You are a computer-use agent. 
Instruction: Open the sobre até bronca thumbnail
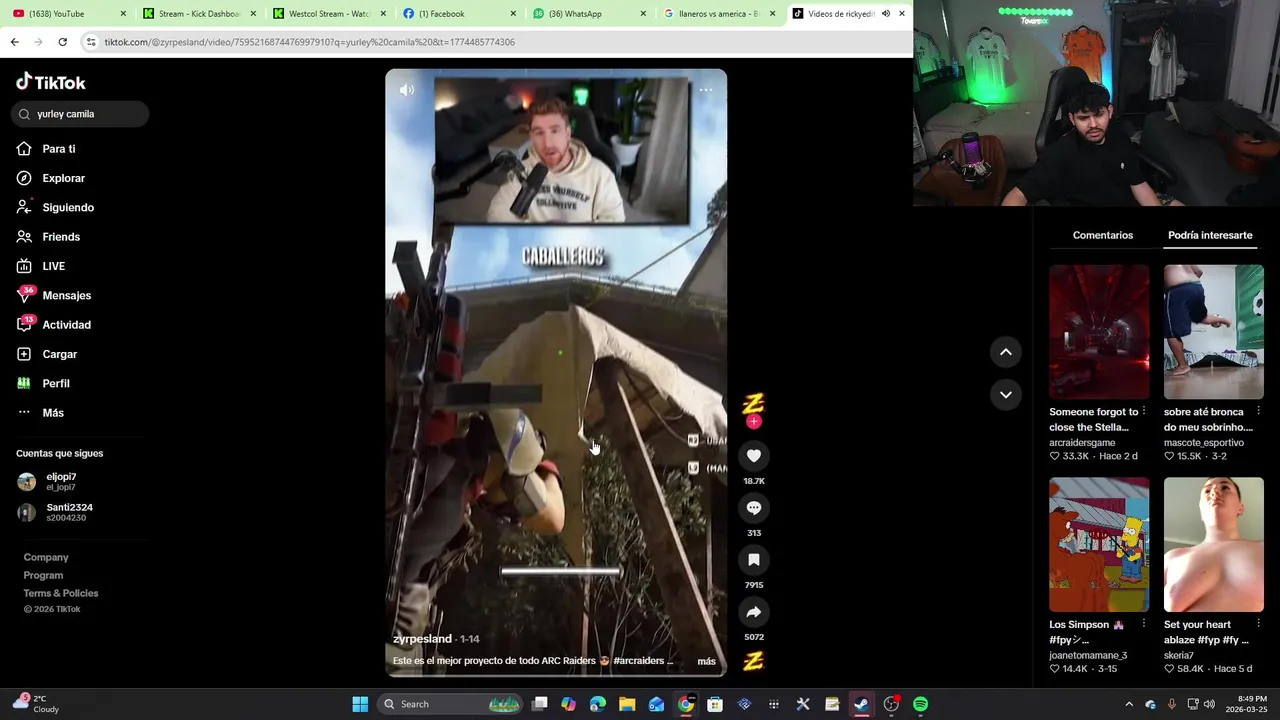click(1214, 332)
